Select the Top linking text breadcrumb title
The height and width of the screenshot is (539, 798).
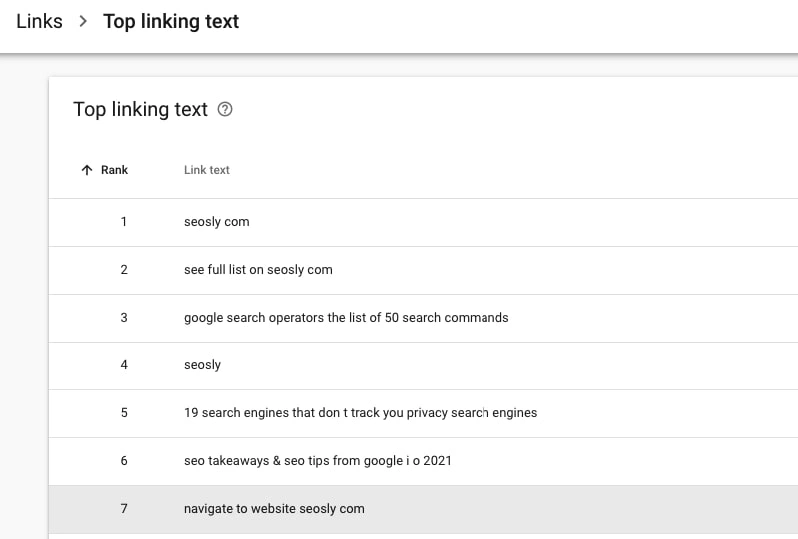point(171,21)
